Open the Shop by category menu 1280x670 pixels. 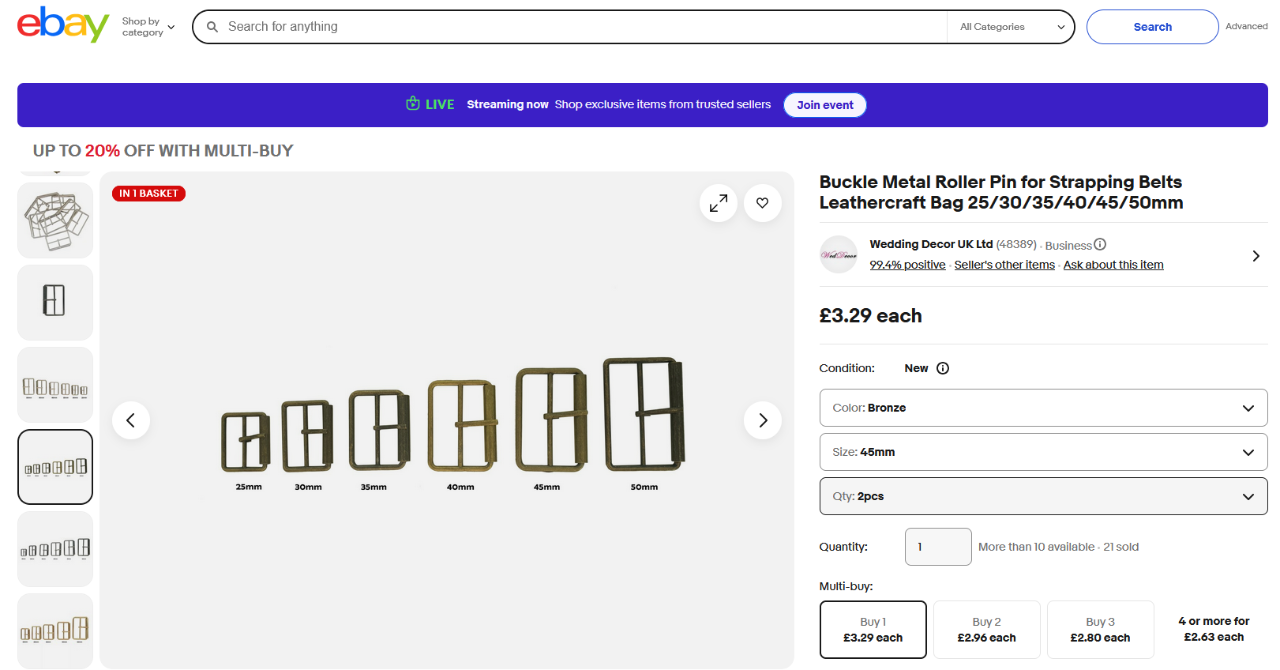click(x=148, y=27)
